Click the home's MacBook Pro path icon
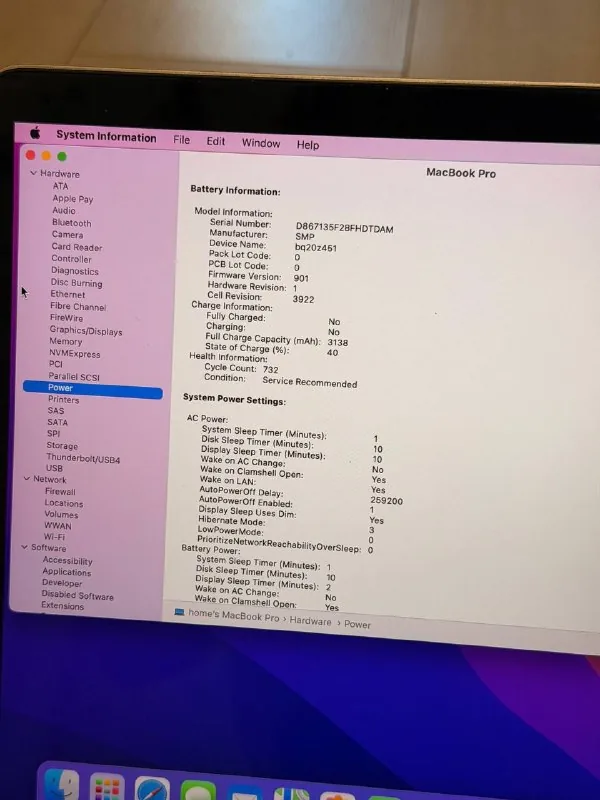This screenshot has width=600, height=800. pos(179,612)
